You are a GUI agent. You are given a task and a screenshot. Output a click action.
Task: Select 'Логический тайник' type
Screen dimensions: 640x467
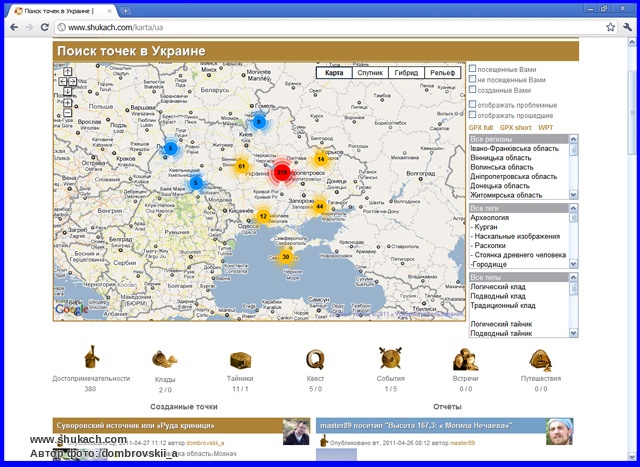(519, 324)
